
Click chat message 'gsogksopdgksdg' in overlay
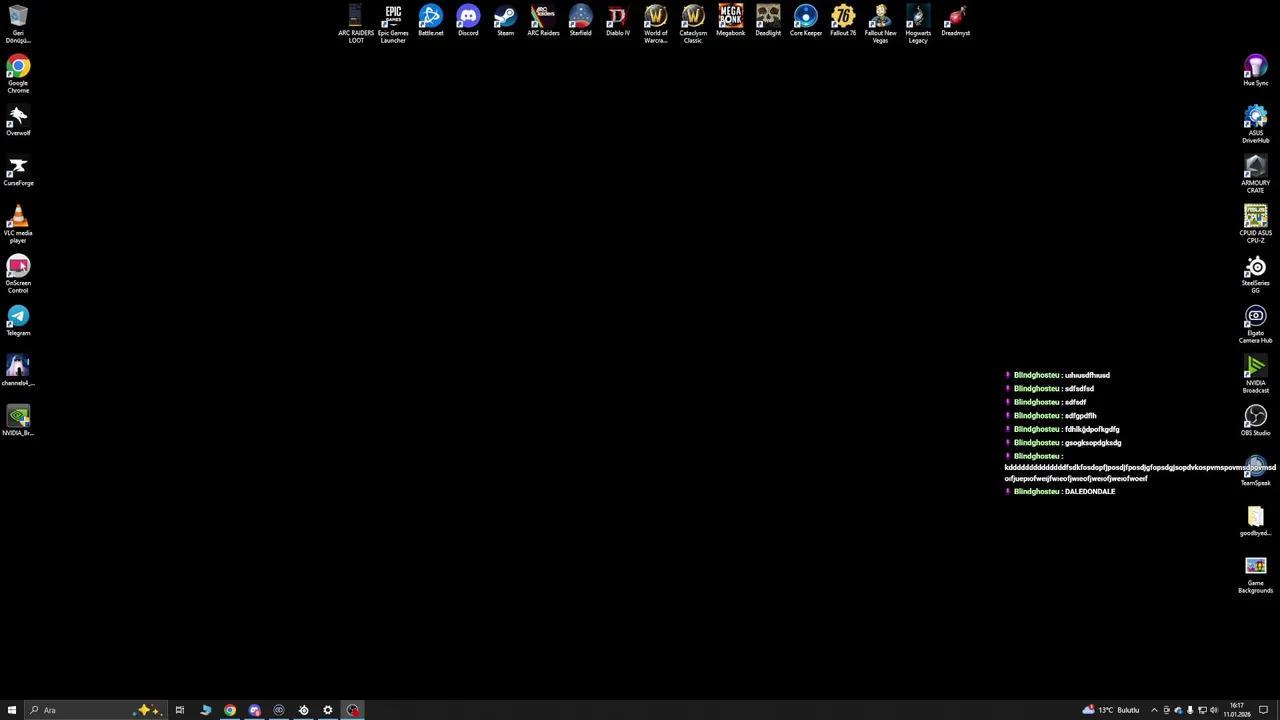1093,443
